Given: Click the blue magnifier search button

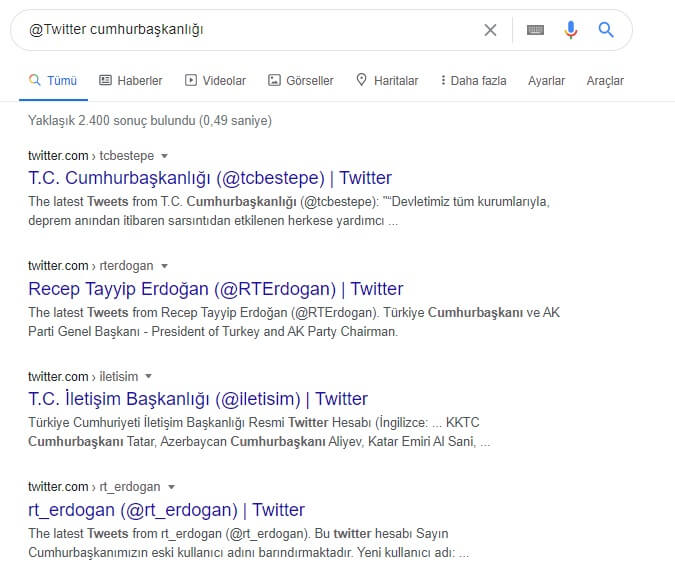Looking at the screenshot, I should pos(606,30).
